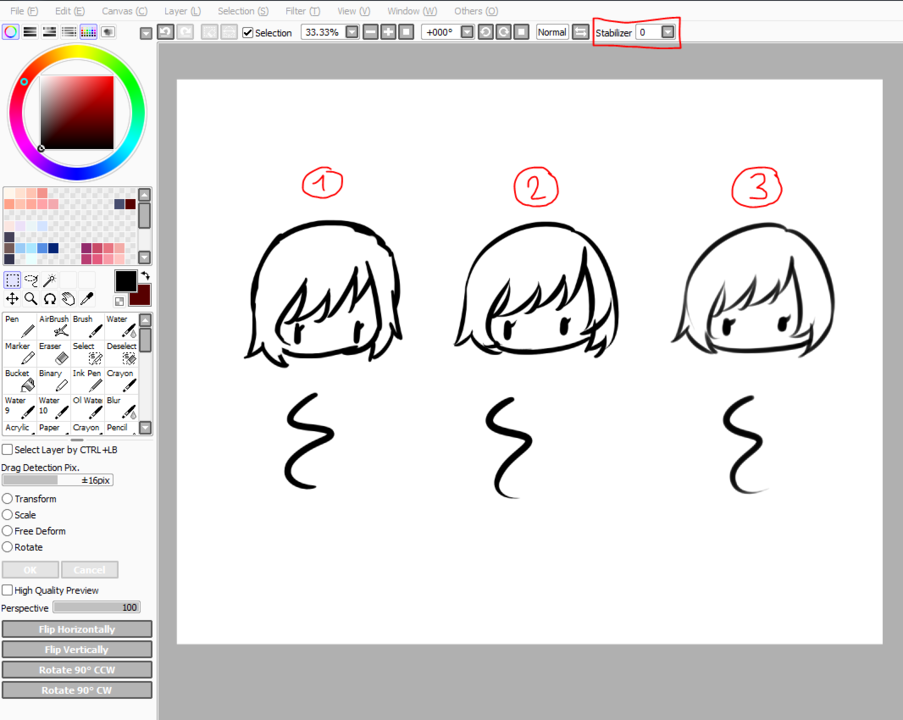
Task: Select the Lasso tool
Action: tap(30, 280)
